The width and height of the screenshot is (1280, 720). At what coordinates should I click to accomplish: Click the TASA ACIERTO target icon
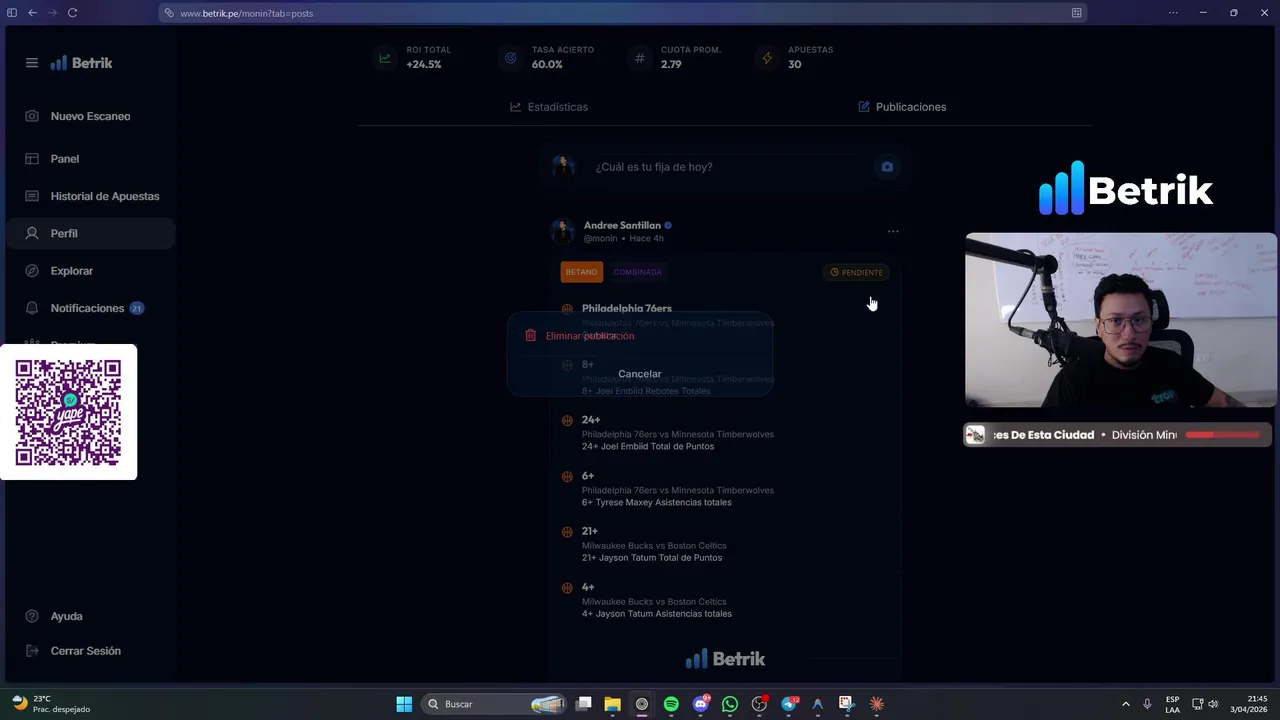pyautogui.click(x=511, y=58)
